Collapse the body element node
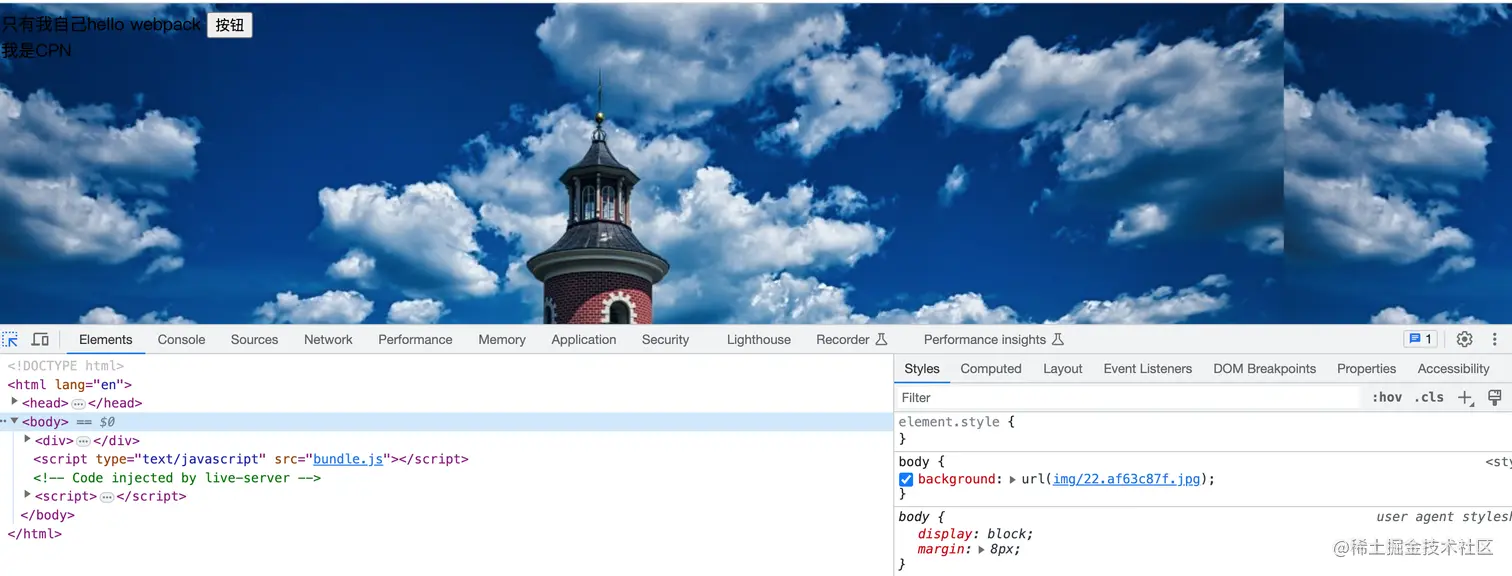1512x576 pixels. tap(14, 421)
